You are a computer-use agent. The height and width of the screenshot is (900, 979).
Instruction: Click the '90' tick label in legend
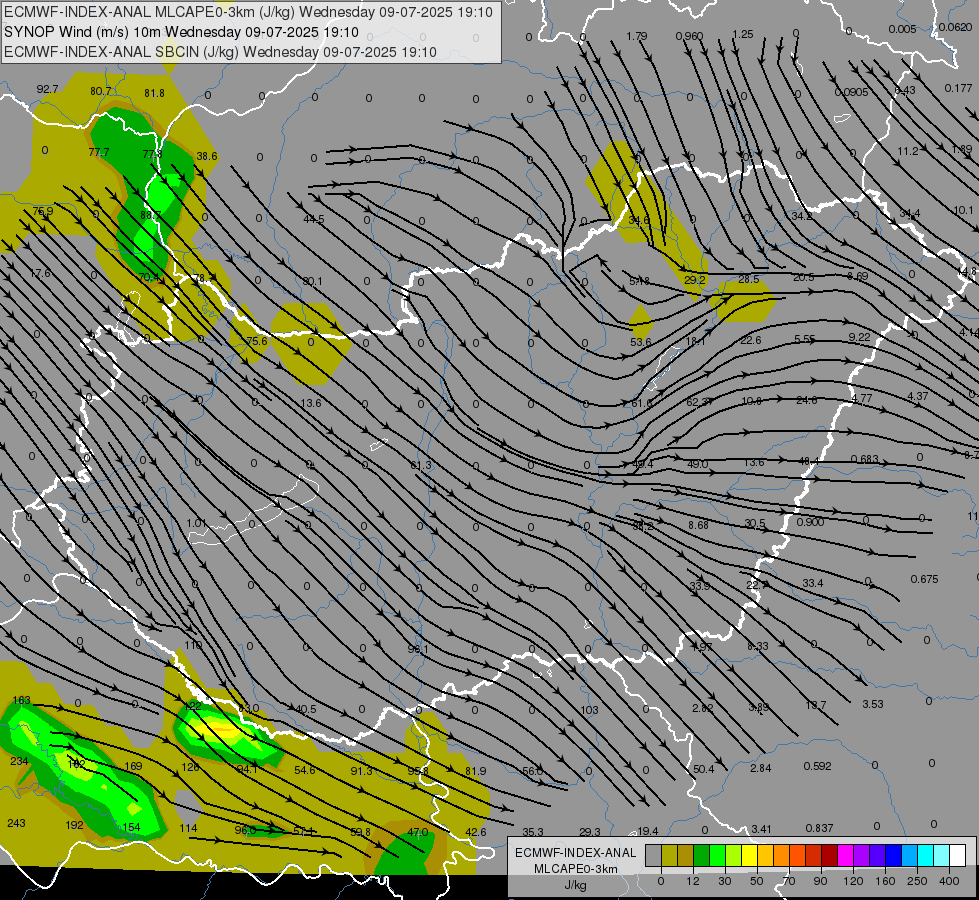(820, 881)
